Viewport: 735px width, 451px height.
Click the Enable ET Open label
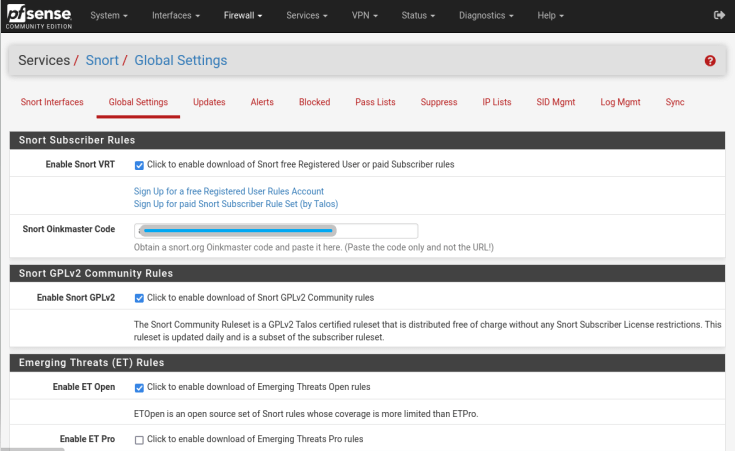[84, 387]
